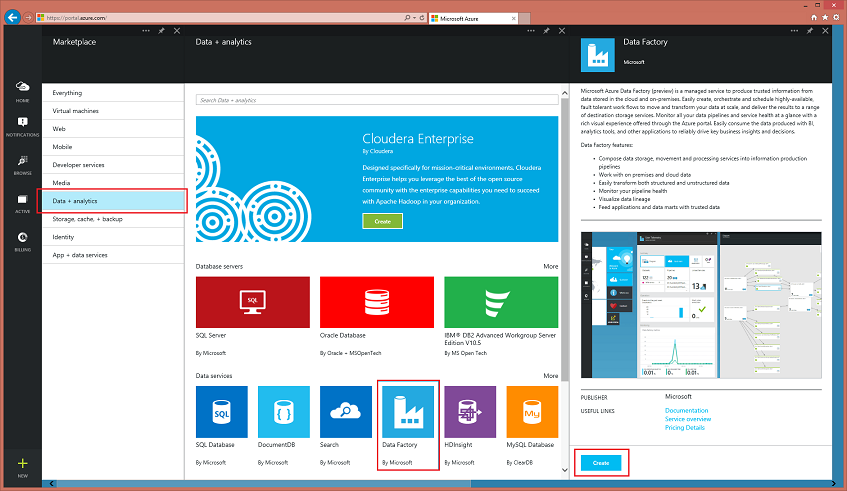Select the MySQL Database tile

[x=532, y=412]
